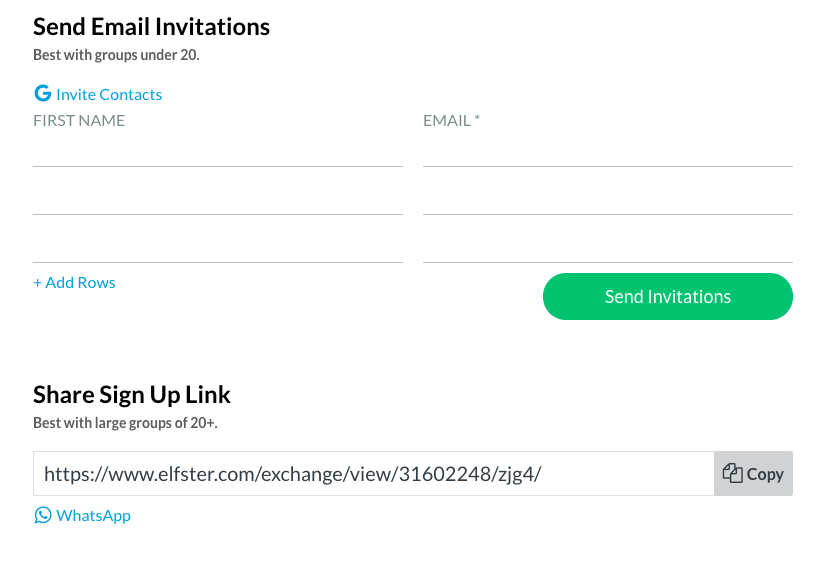Click the + Add Rows link

point(74,283)
